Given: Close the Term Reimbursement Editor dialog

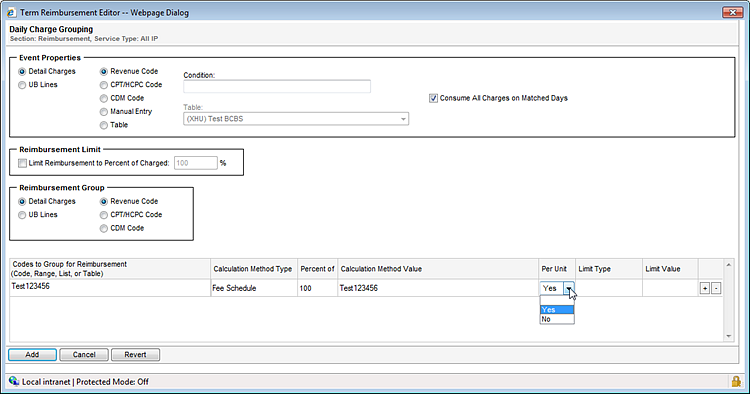Looking at the screenshot, I should (x=732, y=12).
